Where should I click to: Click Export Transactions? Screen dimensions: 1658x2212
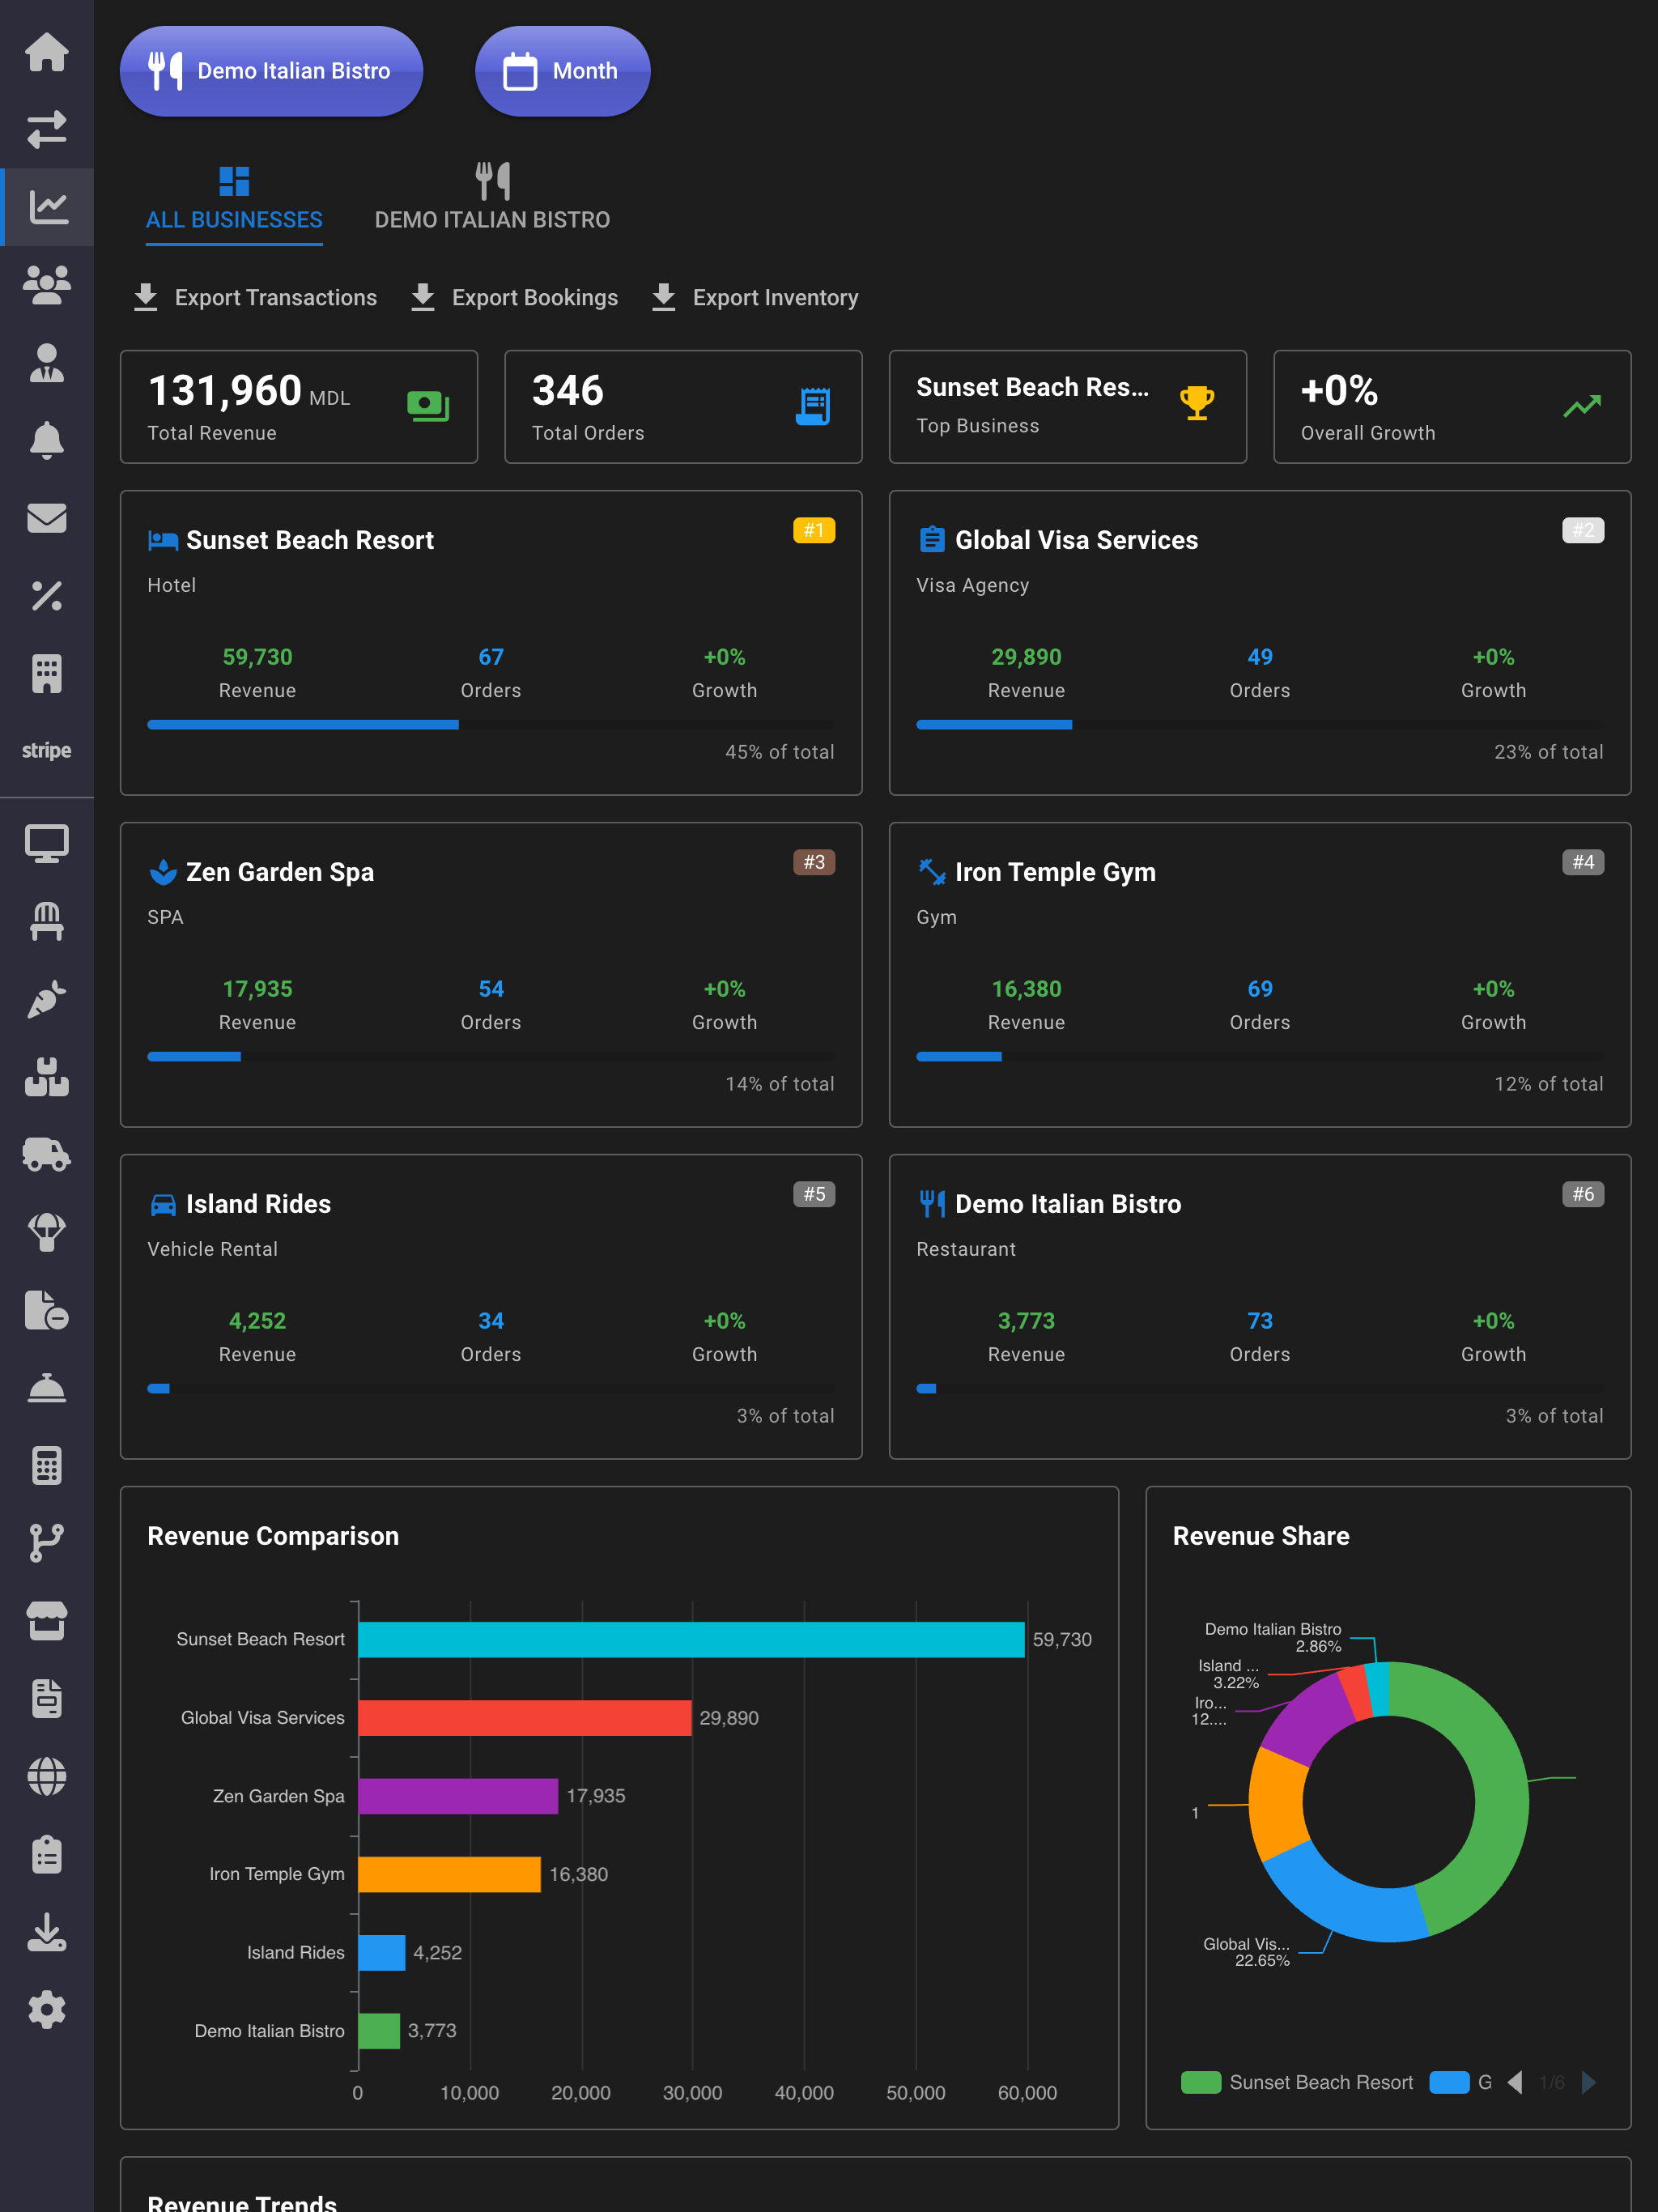click(255, 297)
